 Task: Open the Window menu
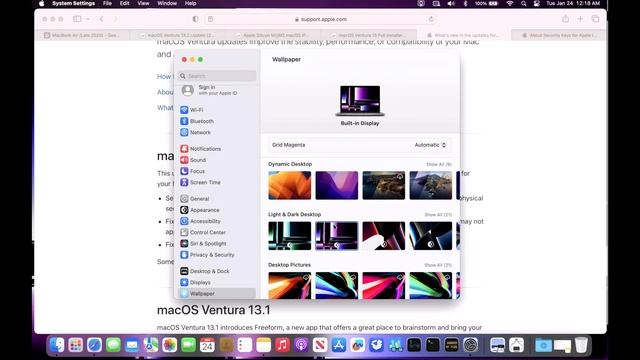(x=167, y=3)
